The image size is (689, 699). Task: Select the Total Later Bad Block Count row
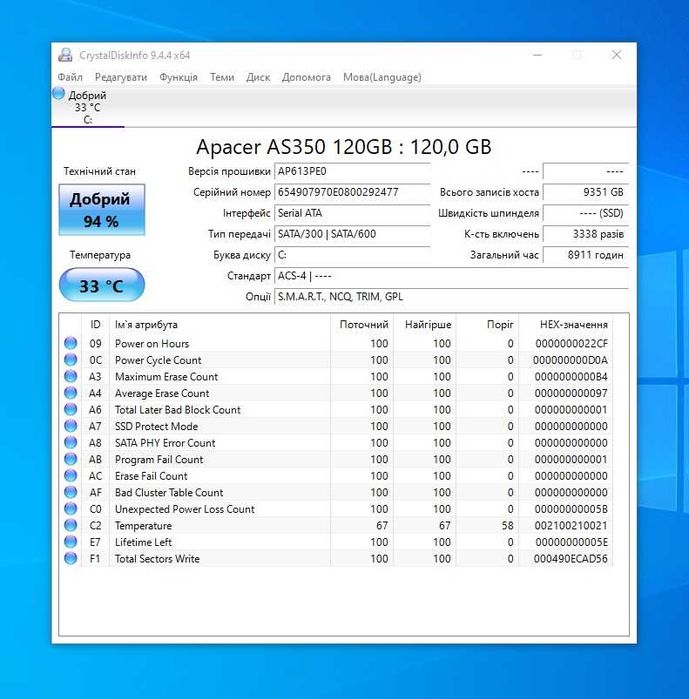point(336,409)
